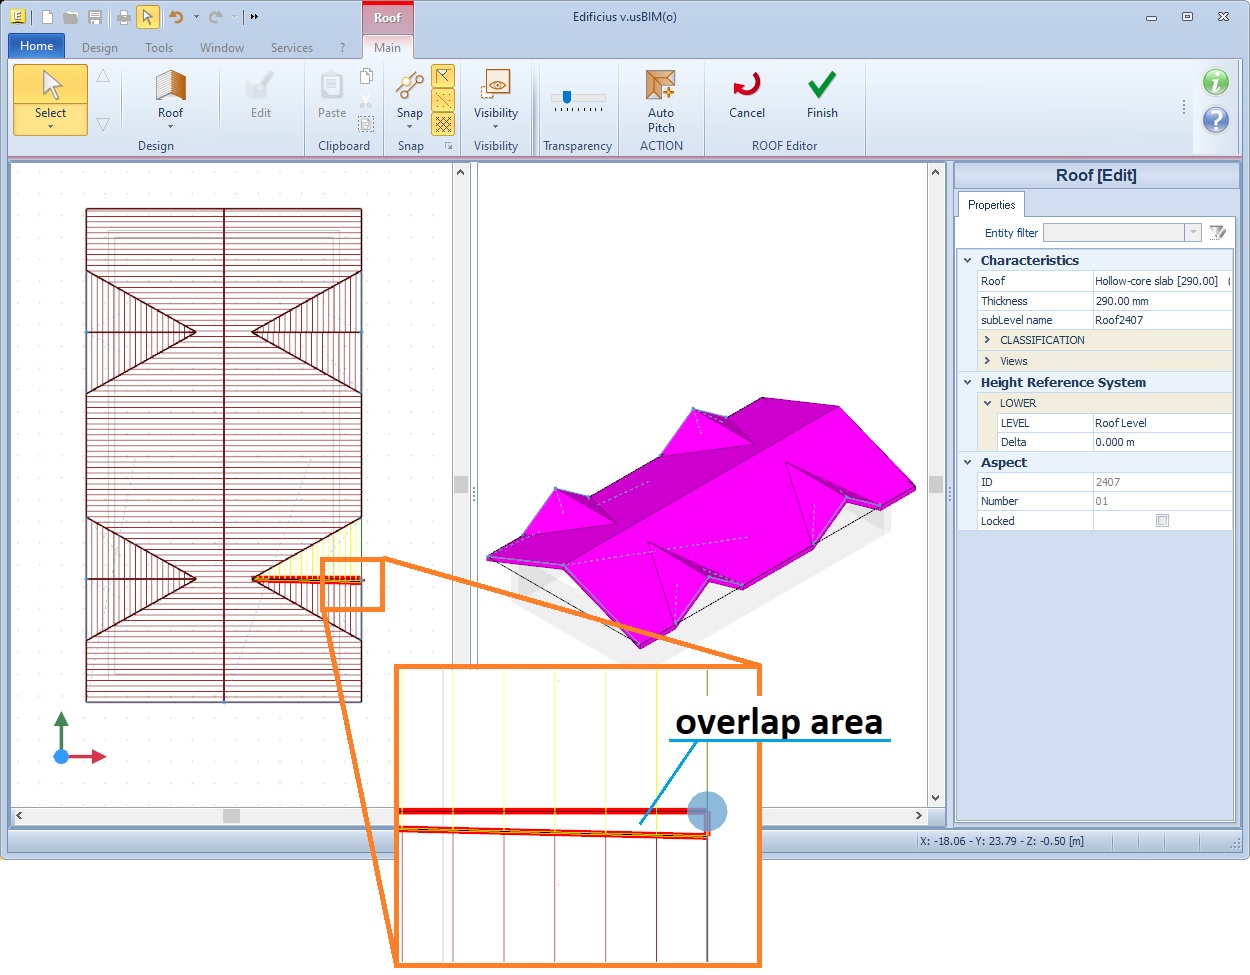Open the Tools ribbon tab
Screen dimensions: 1250x975
point(158,48)
